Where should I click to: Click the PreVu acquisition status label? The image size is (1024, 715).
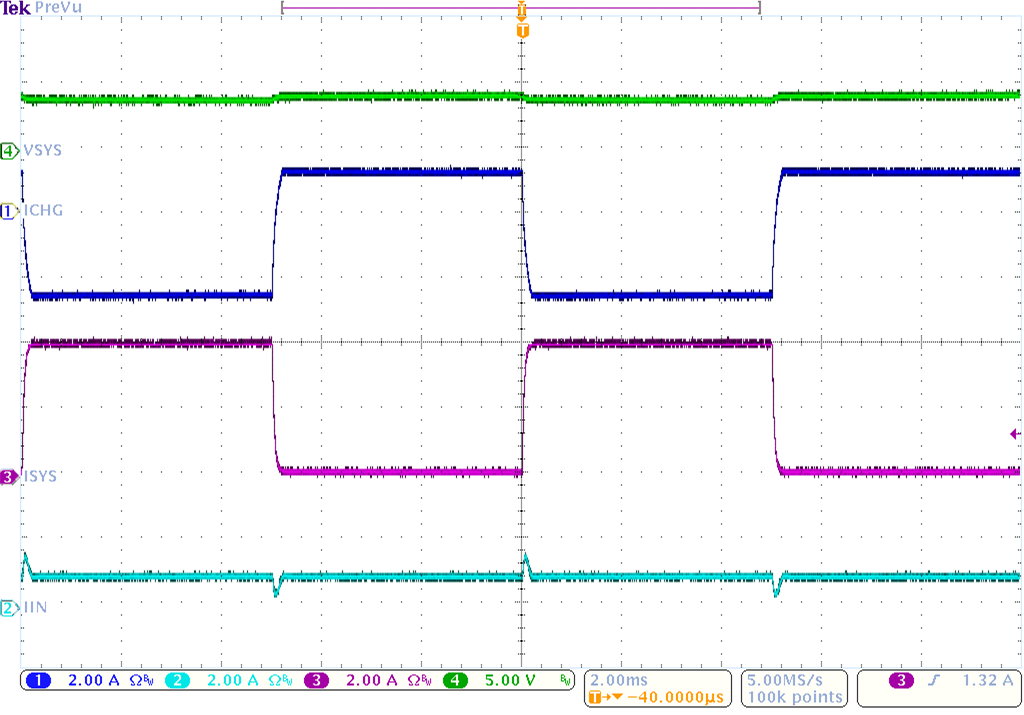[x=57, y=8]
